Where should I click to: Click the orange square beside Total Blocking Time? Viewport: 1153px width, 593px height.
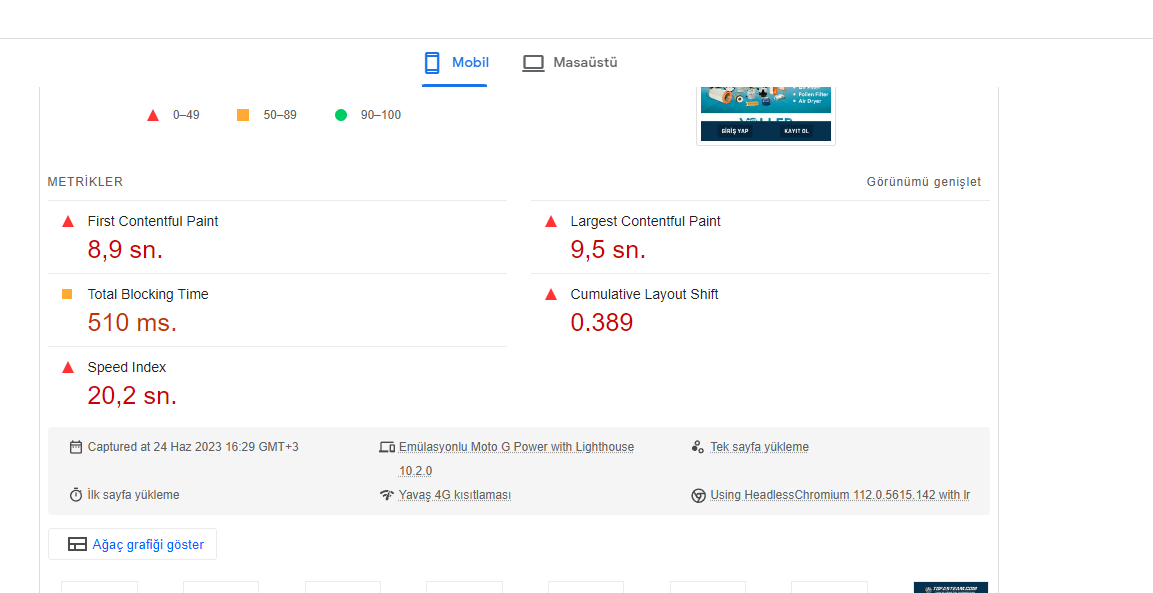(67, 294)
